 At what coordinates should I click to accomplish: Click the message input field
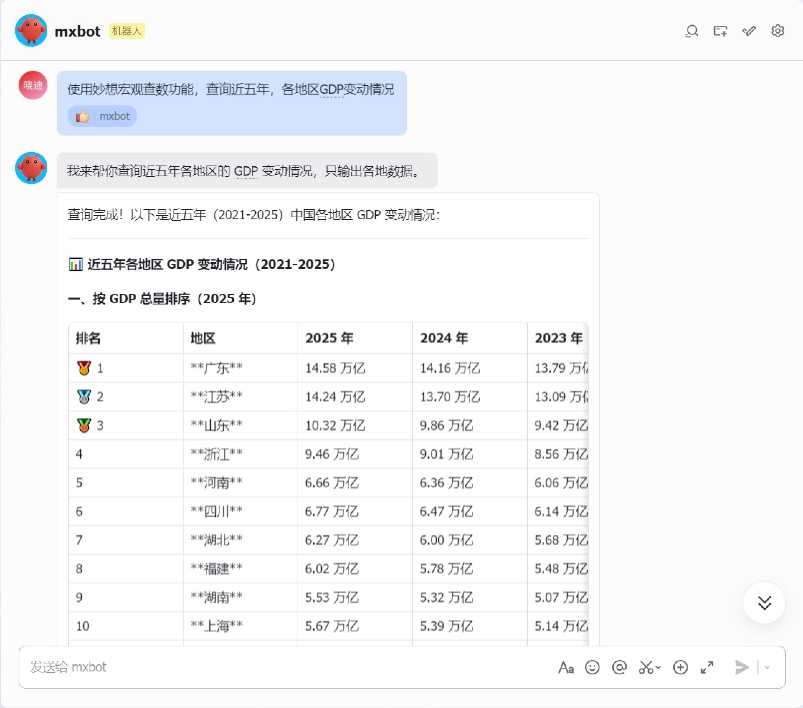(x=280, y=667)
